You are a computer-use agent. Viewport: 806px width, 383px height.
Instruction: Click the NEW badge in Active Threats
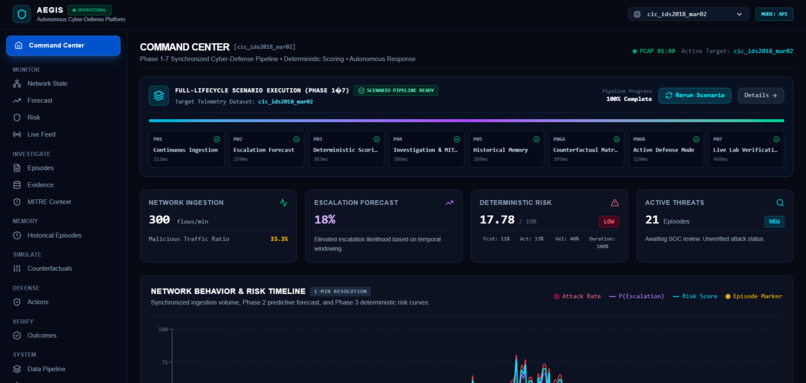click(x=774, y=222)
